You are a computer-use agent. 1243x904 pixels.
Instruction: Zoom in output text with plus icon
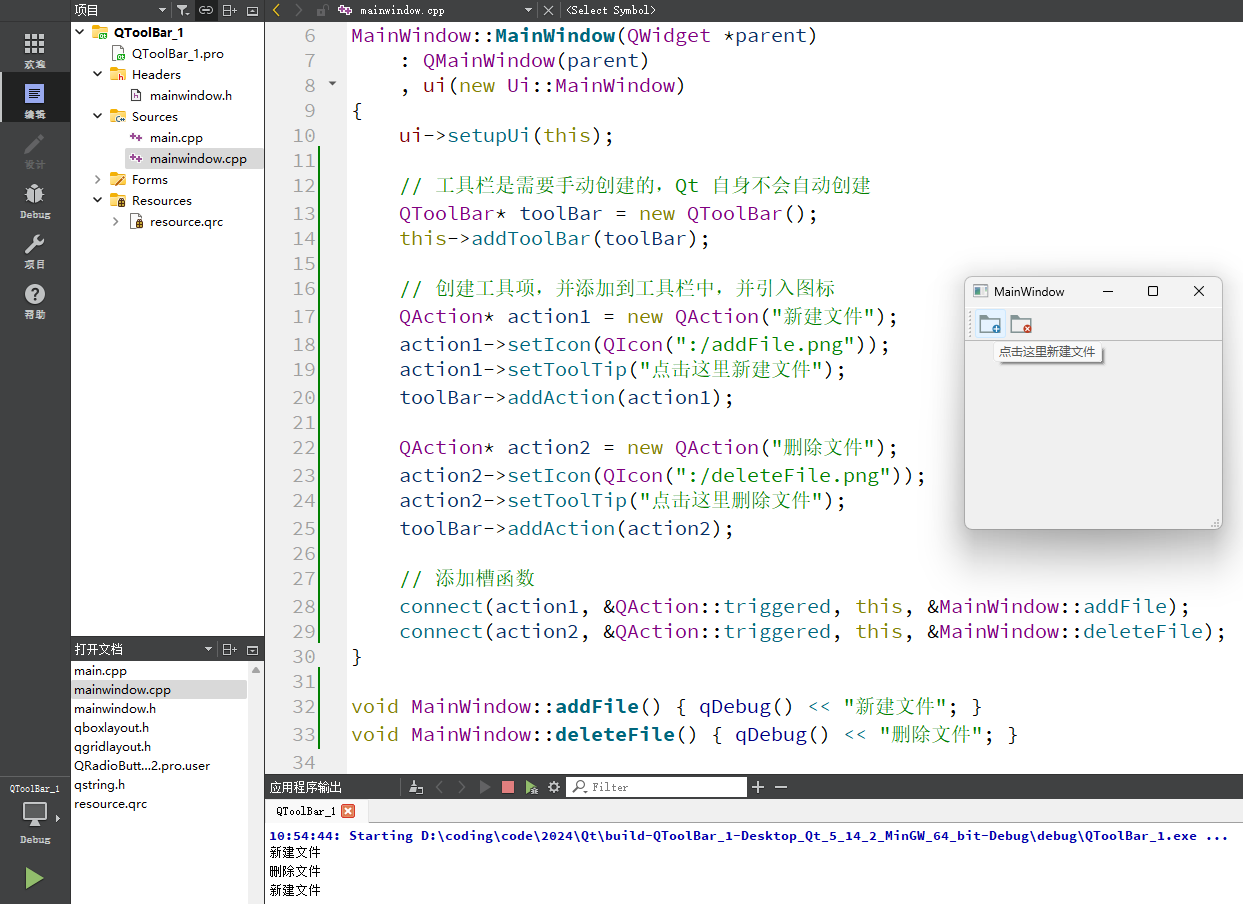click(x=758, y=787)
